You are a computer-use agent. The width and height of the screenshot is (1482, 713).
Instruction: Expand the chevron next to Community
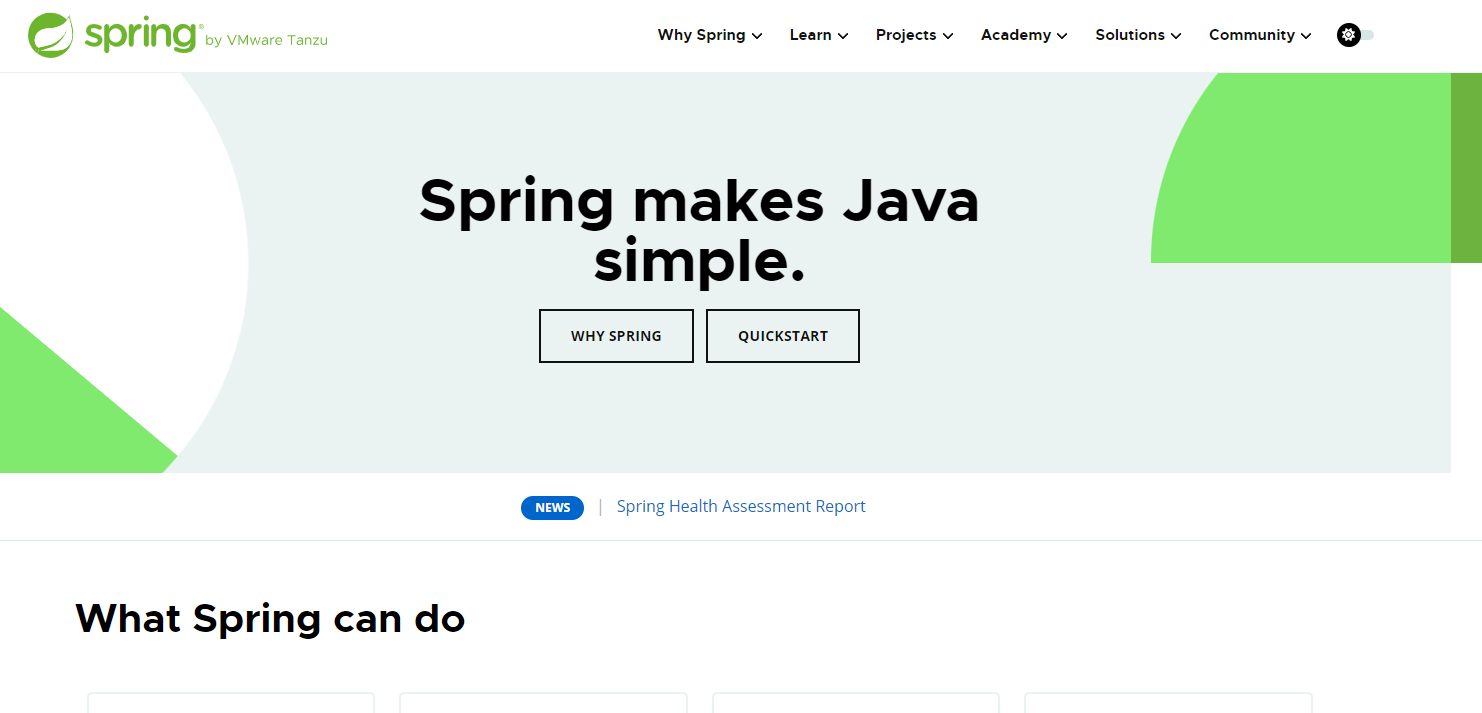tap(1306, 36)
